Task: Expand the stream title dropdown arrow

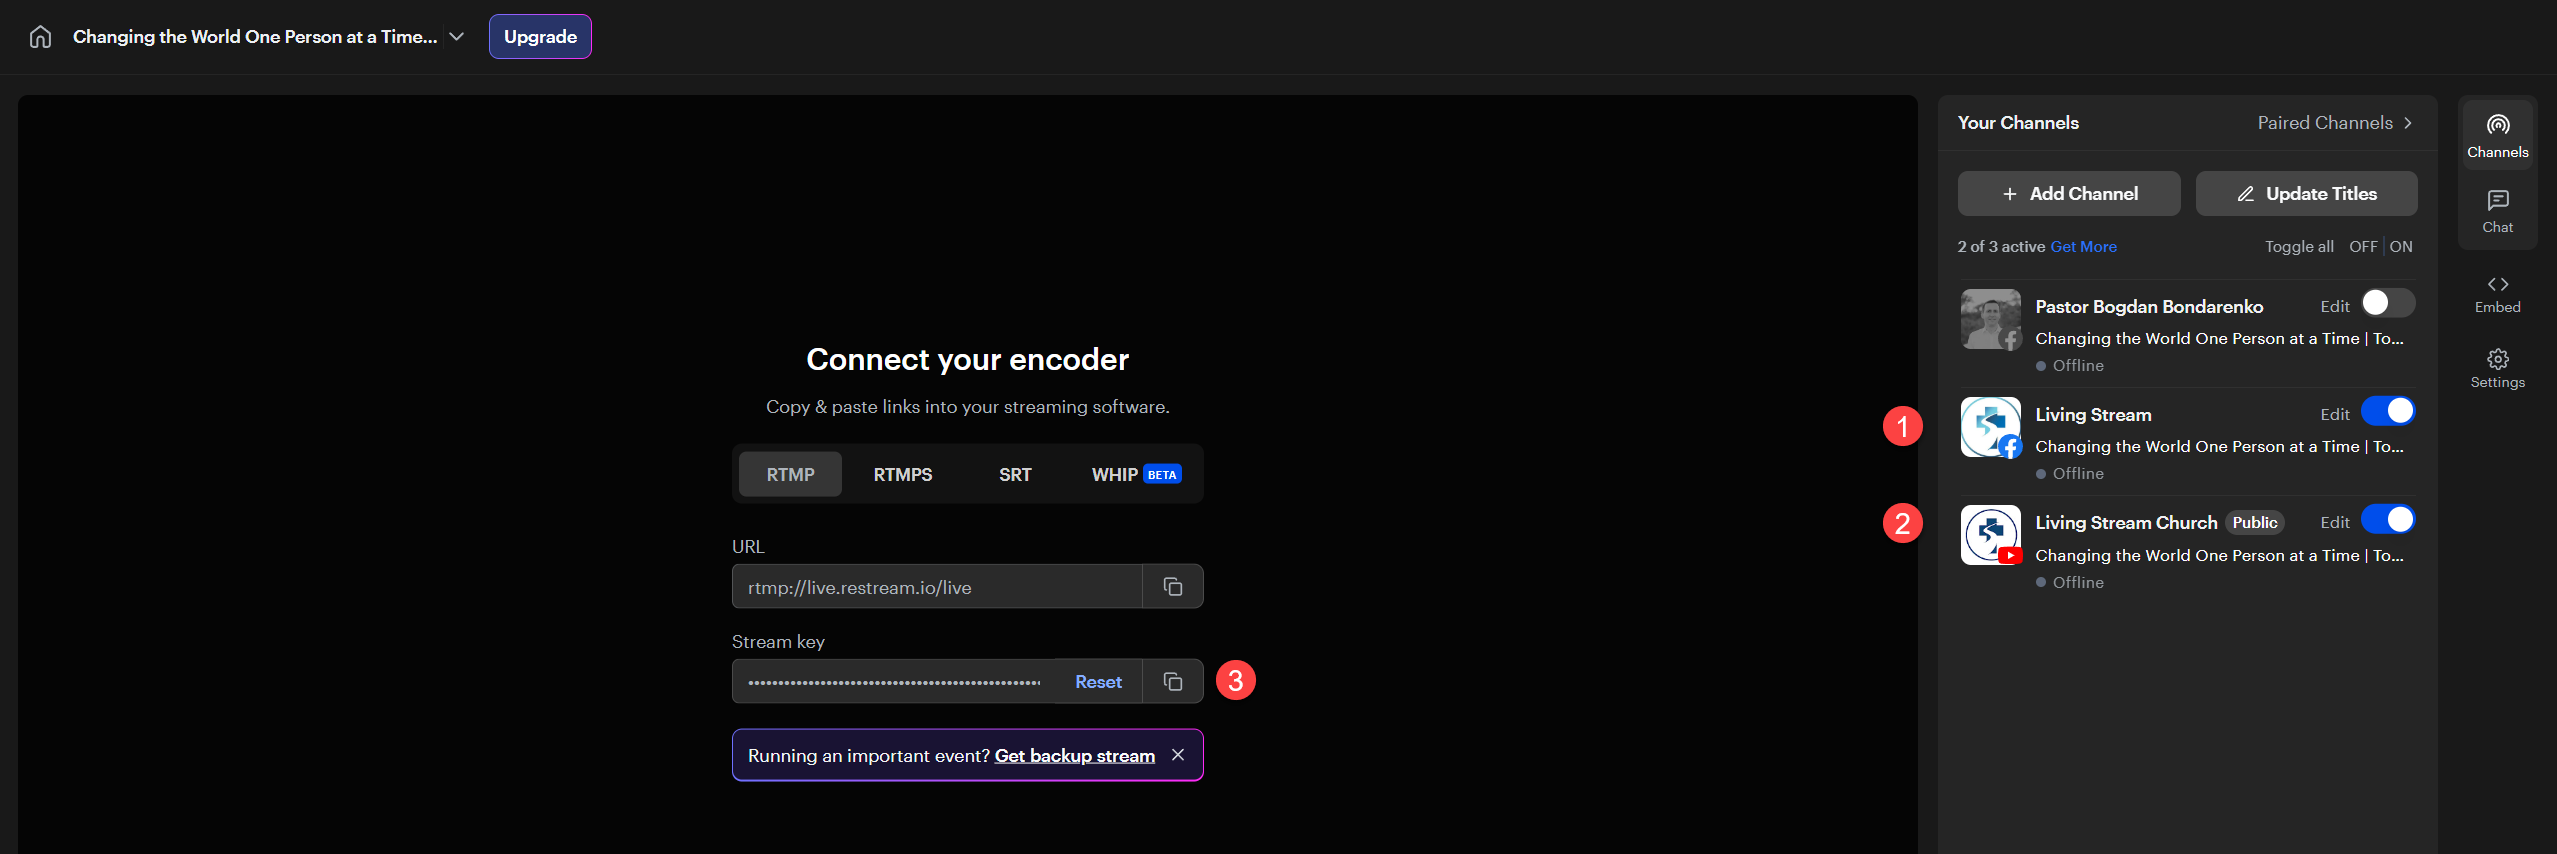Action: pyautogui.click(x=457, y=37)
